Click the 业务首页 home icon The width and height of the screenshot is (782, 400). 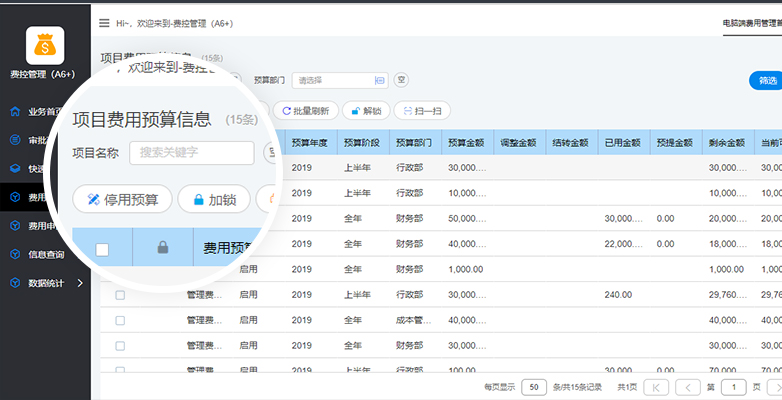(x=15, y=112)
